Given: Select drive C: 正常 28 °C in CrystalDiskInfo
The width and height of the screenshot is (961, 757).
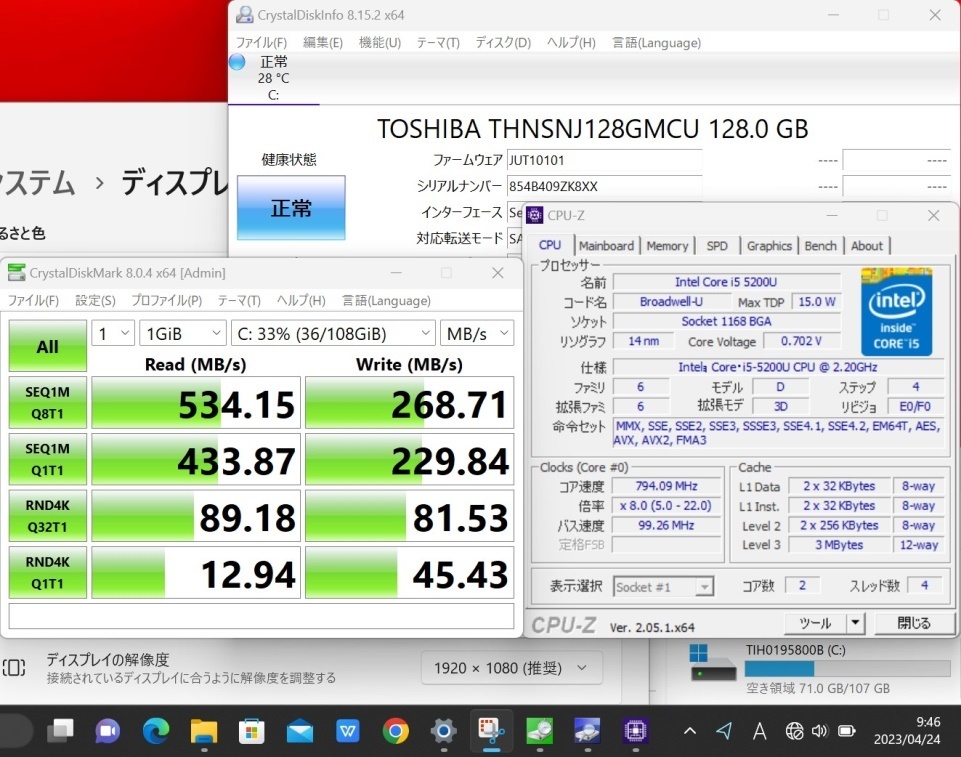Looking at the screenshot, I should click(273, 78).
